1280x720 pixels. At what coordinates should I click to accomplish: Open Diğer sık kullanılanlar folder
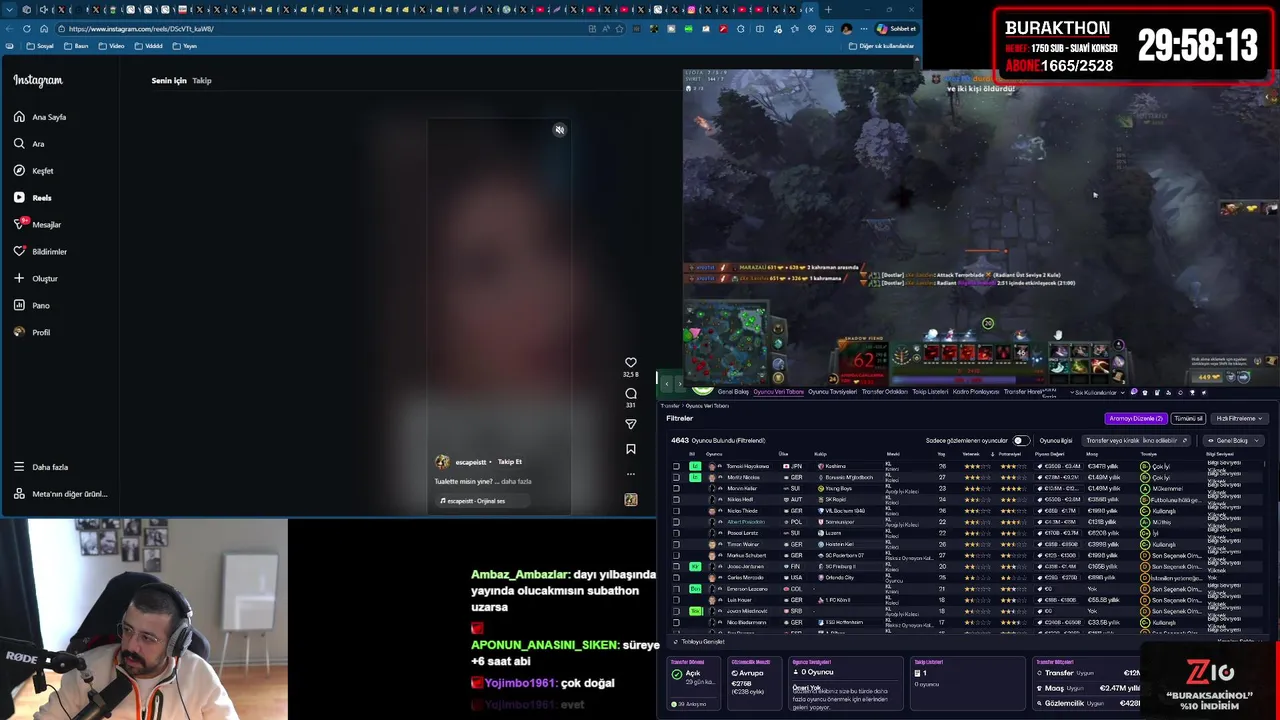[881, 46]
